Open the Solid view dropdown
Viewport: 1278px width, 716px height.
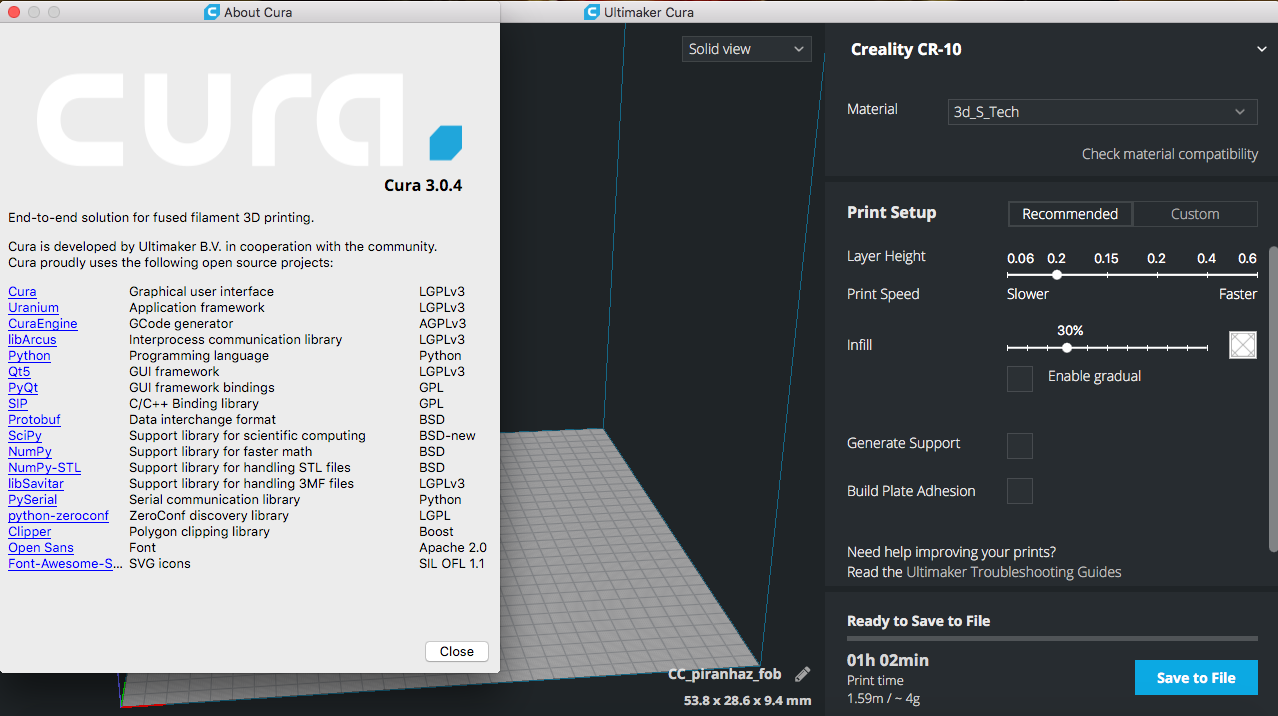click(745, 48)
